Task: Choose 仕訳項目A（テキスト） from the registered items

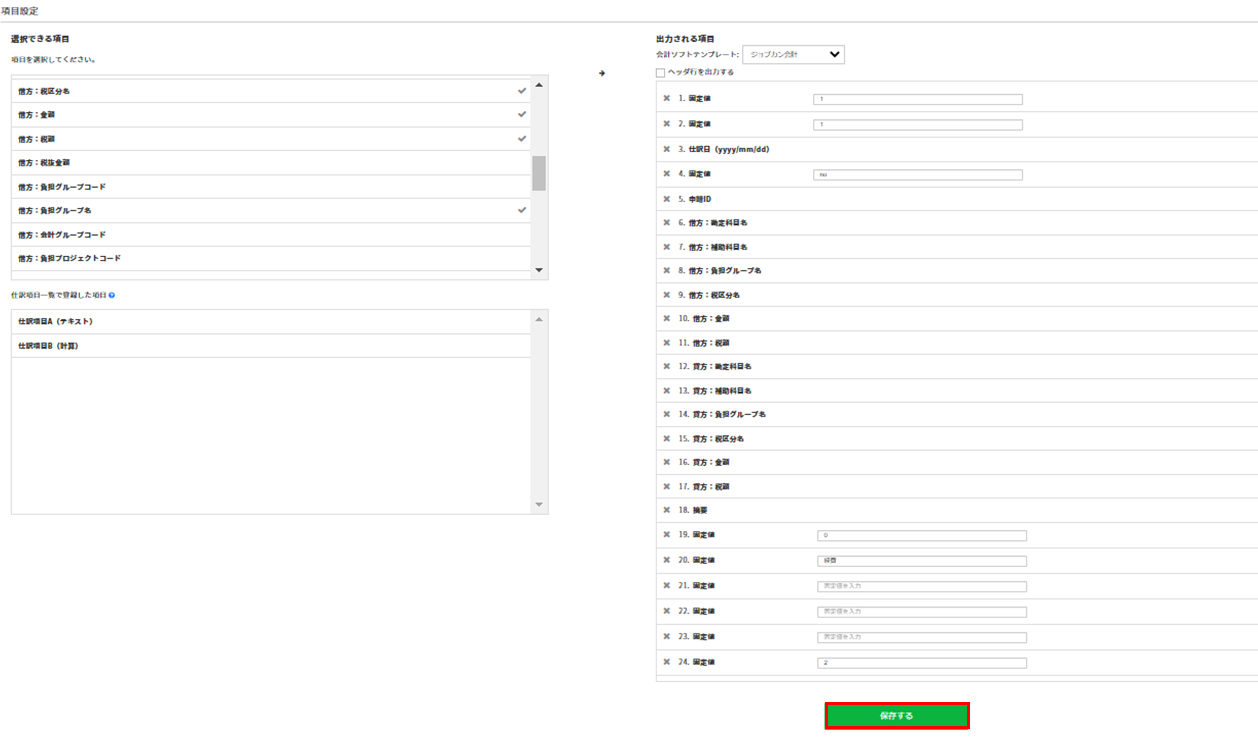Action: coord(270,322)
